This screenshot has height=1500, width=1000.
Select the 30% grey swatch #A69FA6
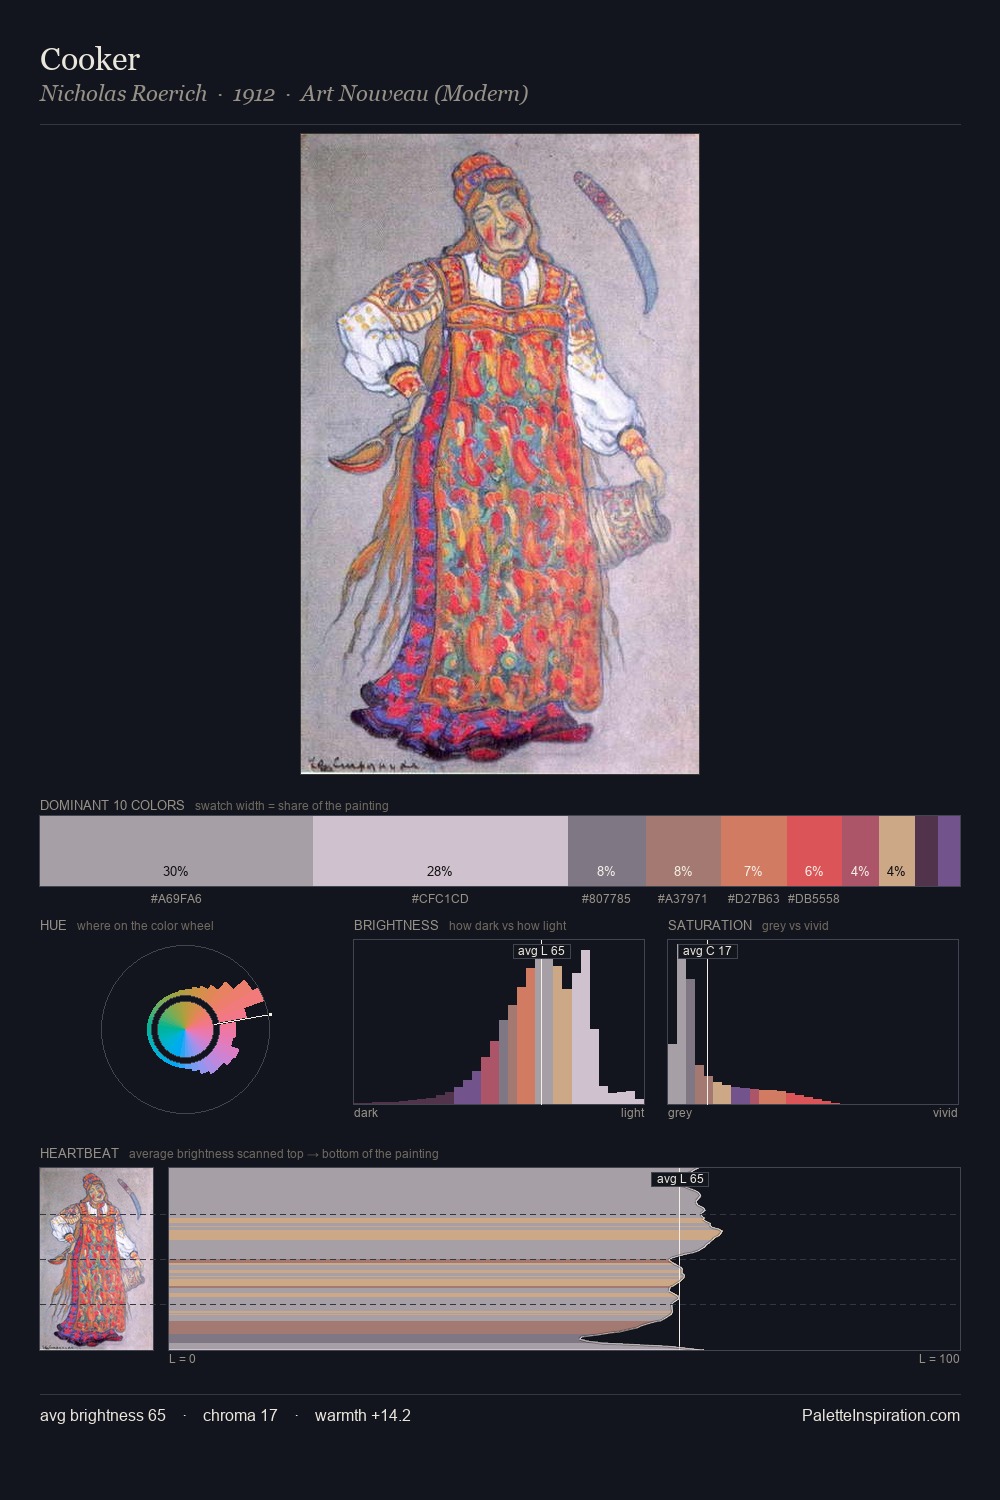[176, 851]
